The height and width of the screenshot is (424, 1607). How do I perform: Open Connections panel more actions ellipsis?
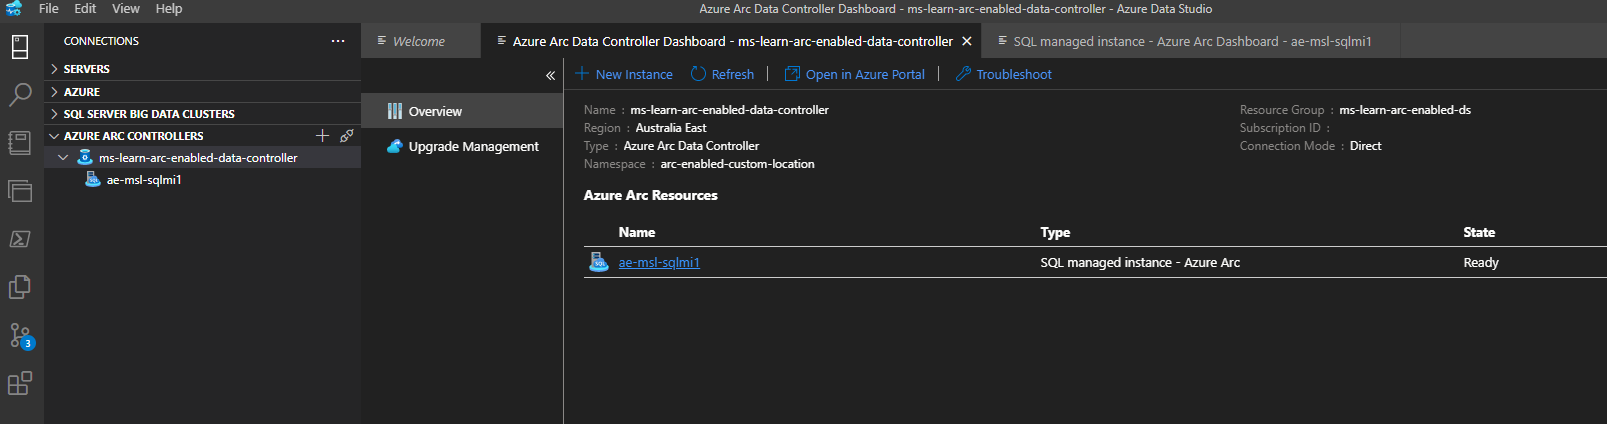[x=338, y=41]
